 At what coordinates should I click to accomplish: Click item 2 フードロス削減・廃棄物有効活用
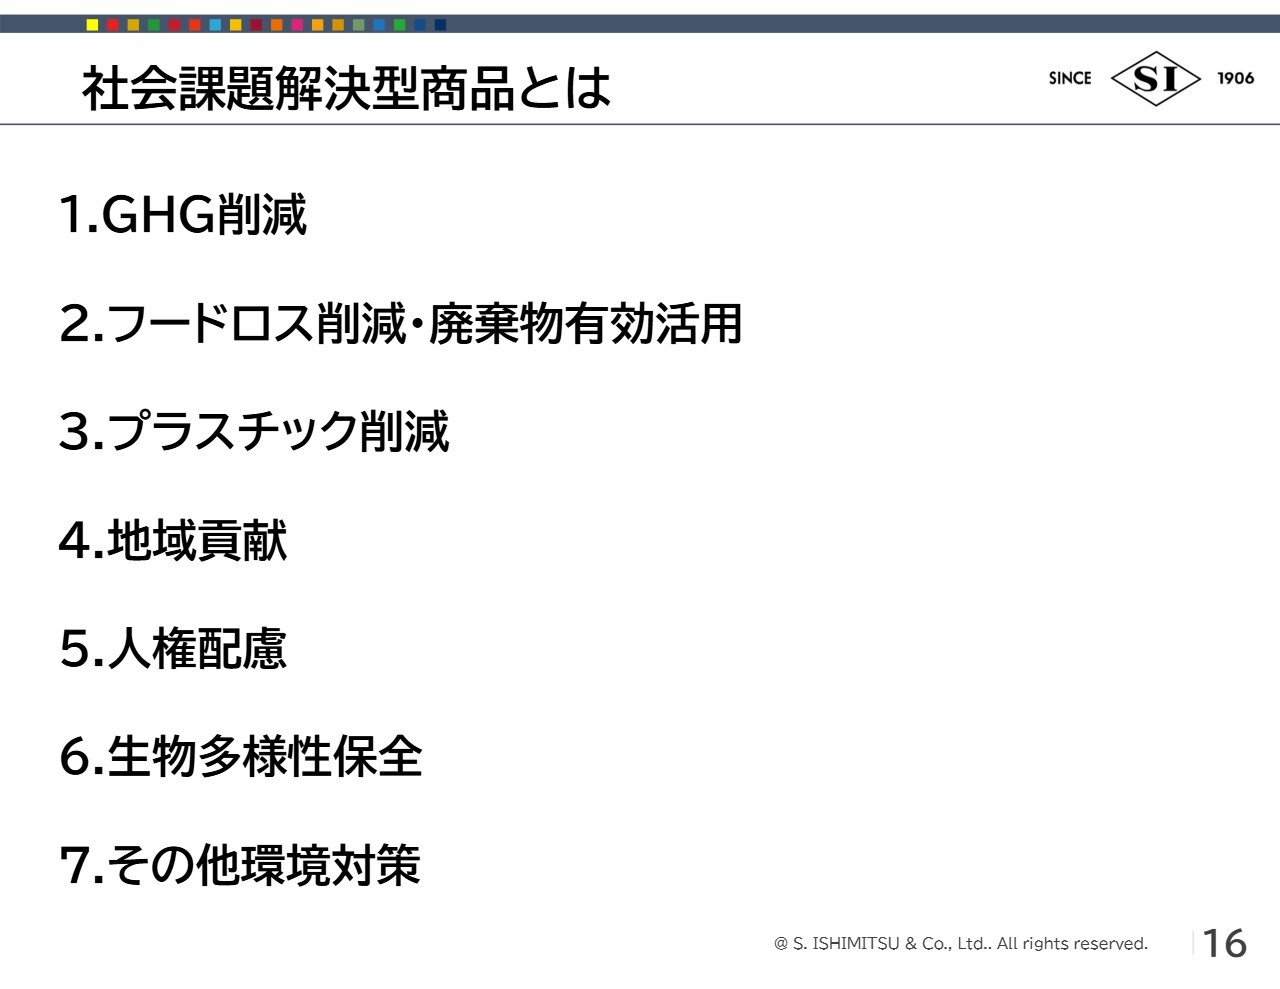pos(400,323)
